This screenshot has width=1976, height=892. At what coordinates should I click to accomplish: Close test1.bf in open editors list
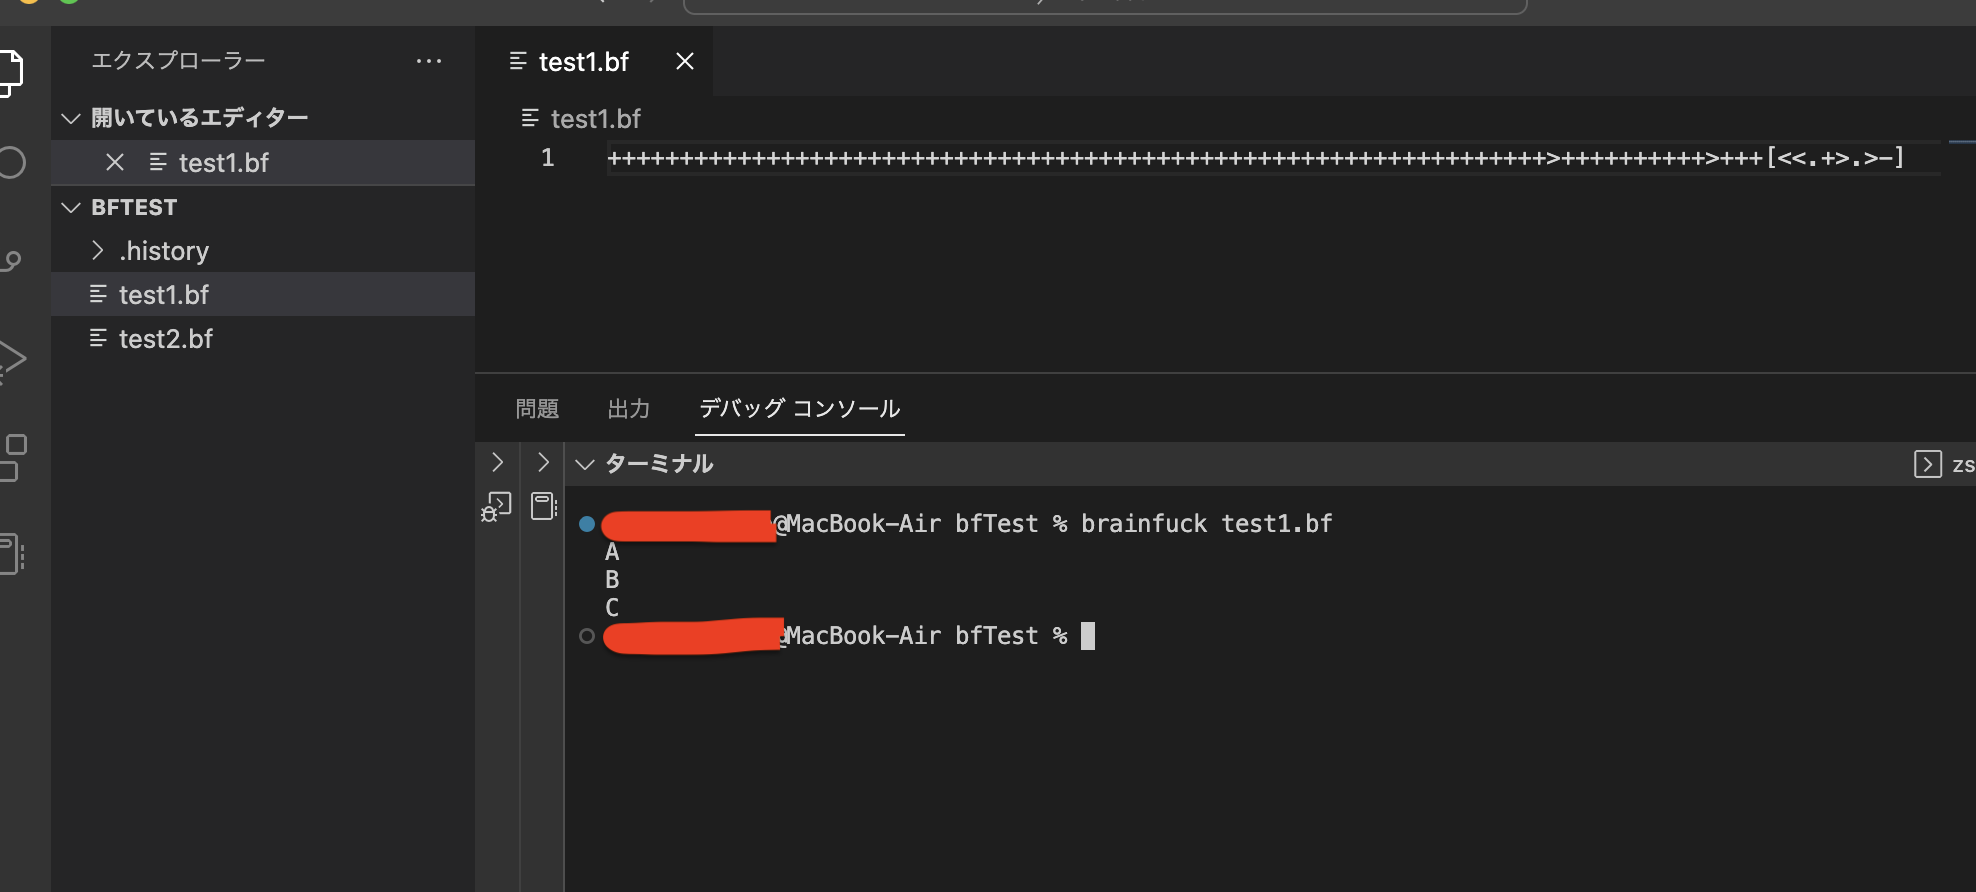(x=115, y=162)
